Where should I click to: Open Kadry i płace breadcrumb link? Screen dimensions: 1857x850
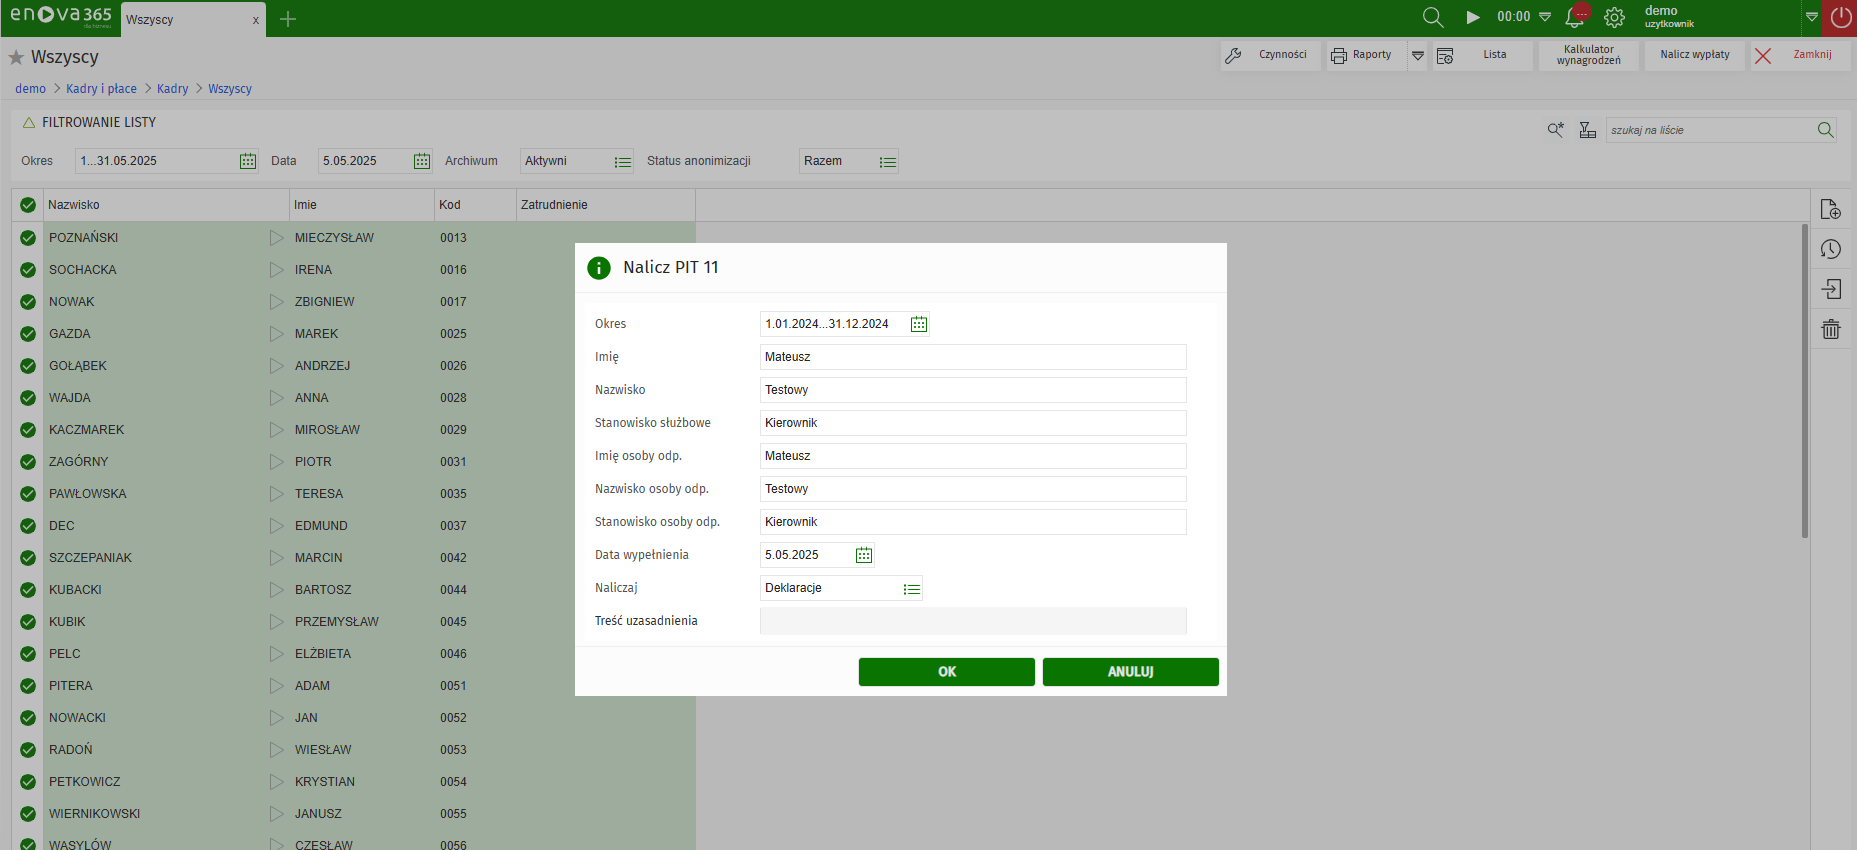click(x=101, y=89)
